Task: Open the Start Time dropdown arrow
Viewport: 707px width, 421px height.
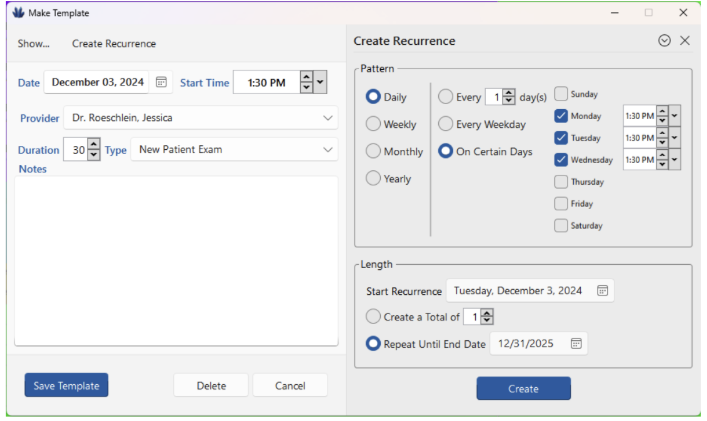Action: pos(320,82)
